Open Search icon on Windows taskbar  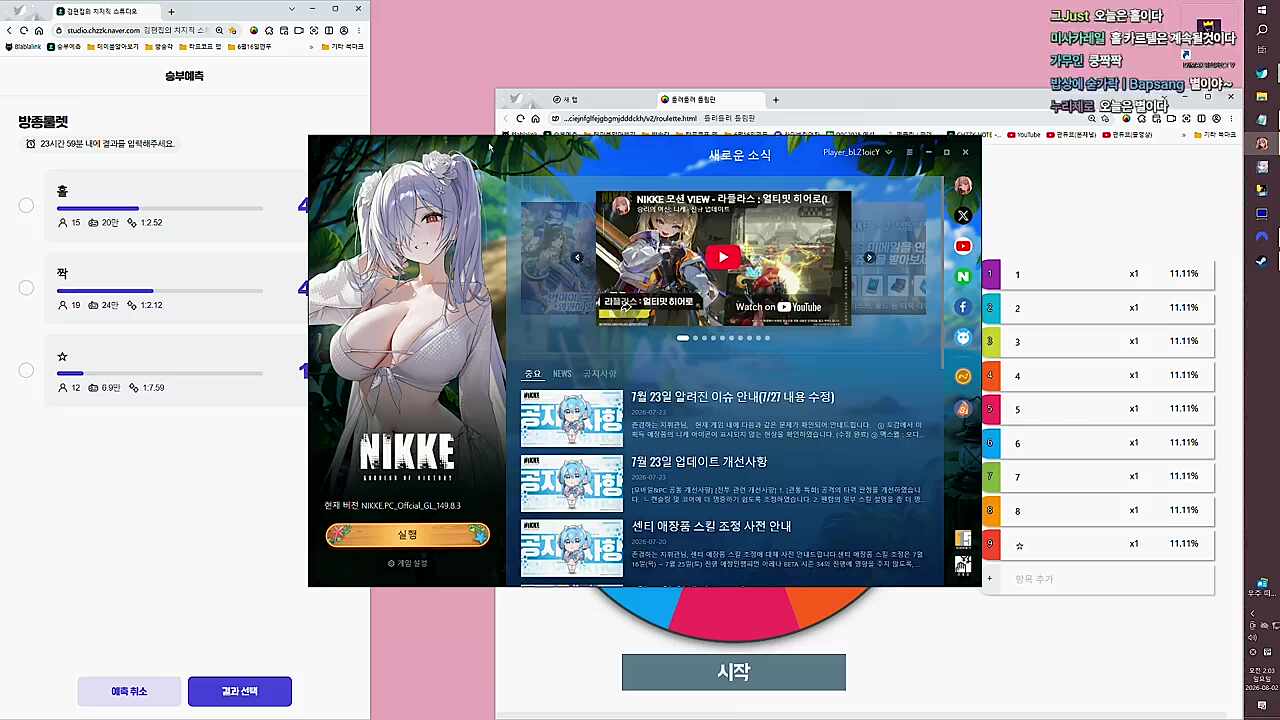point(1262,30)
